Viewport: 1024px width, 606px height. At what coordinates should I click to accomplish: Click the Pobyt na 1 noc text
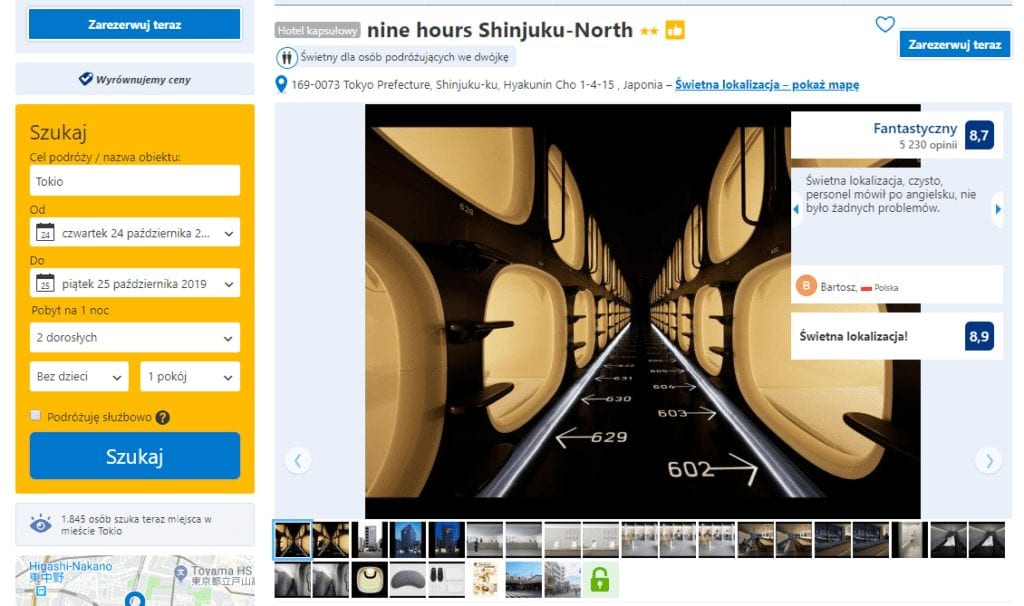(70, 310)
